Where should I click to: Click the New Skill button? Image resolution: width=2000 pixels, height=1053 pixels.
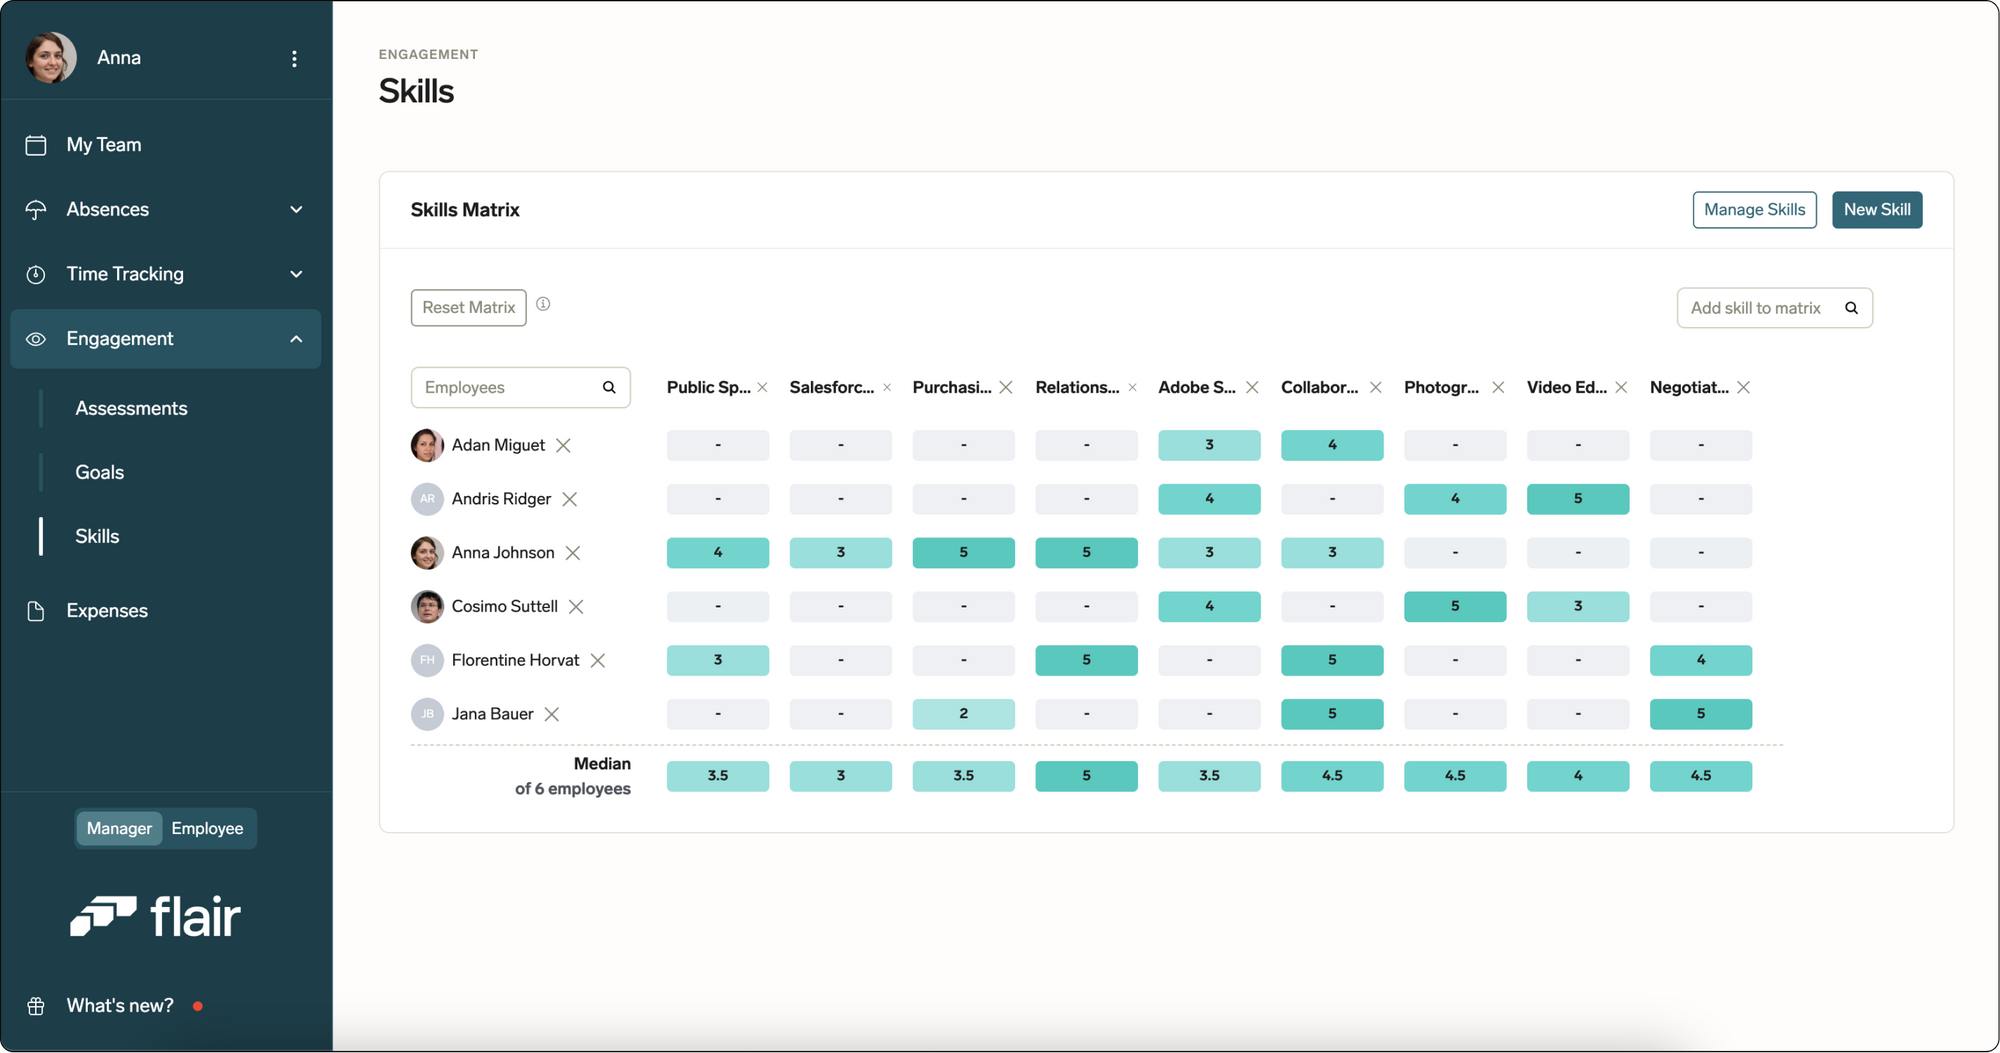click(1877, 209)
